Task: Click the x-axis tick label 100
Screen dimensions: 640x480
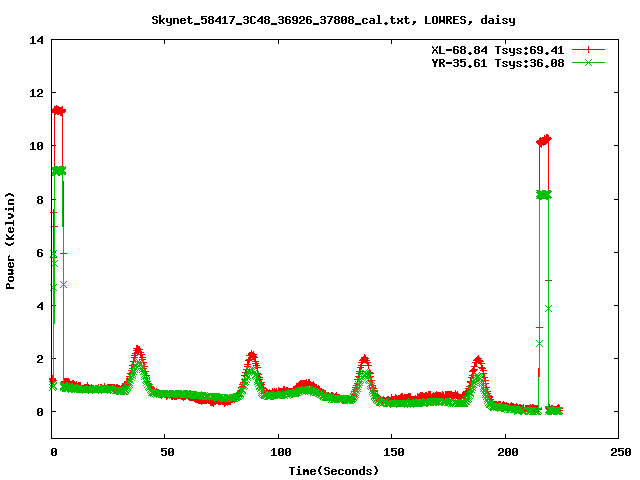Action: pos(280,452)
